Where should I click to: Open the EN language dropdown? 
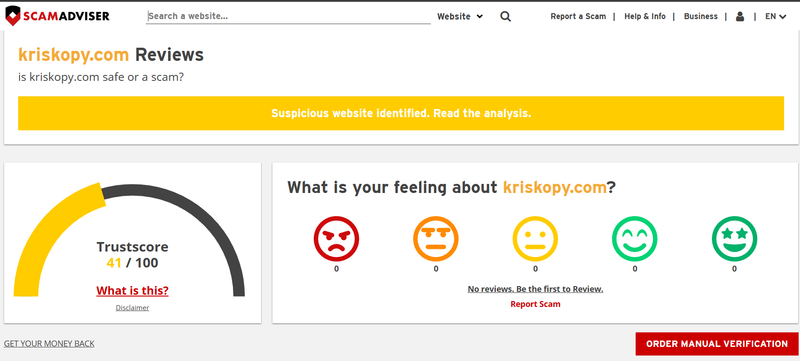click(x=776, y=16)
